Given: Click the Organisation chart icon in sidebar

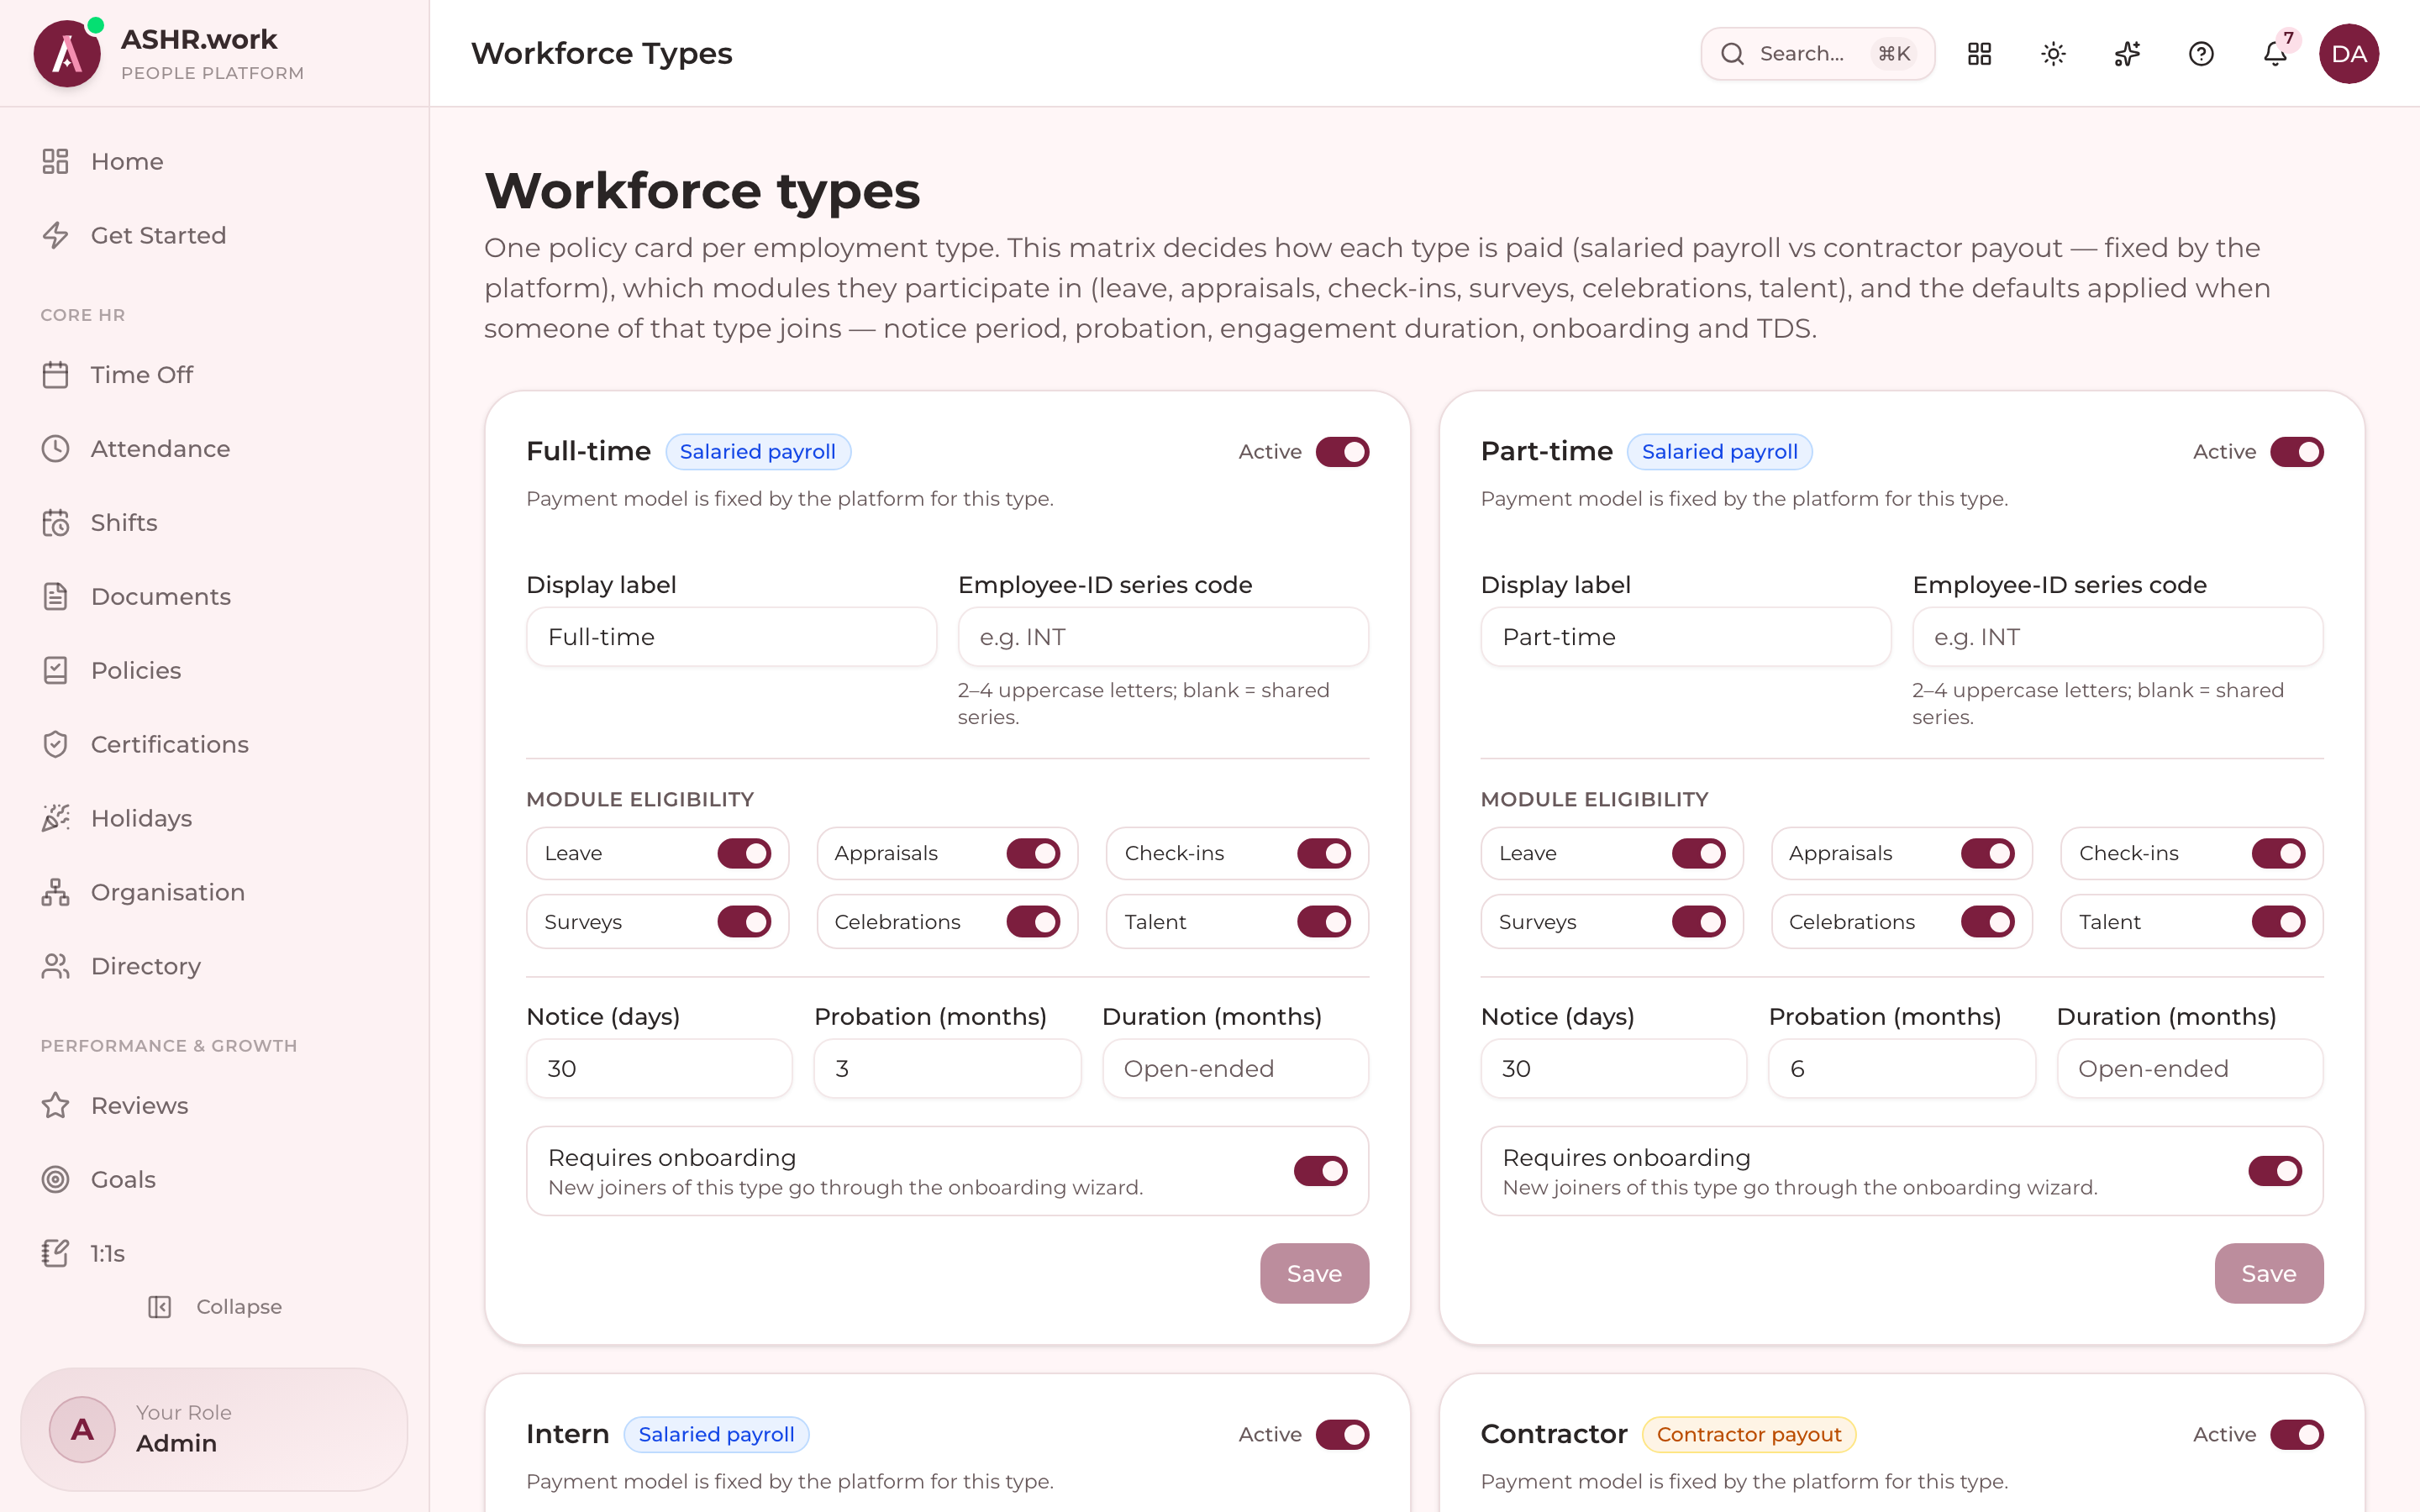Looking at the screenshot, I should coord(56,892).
